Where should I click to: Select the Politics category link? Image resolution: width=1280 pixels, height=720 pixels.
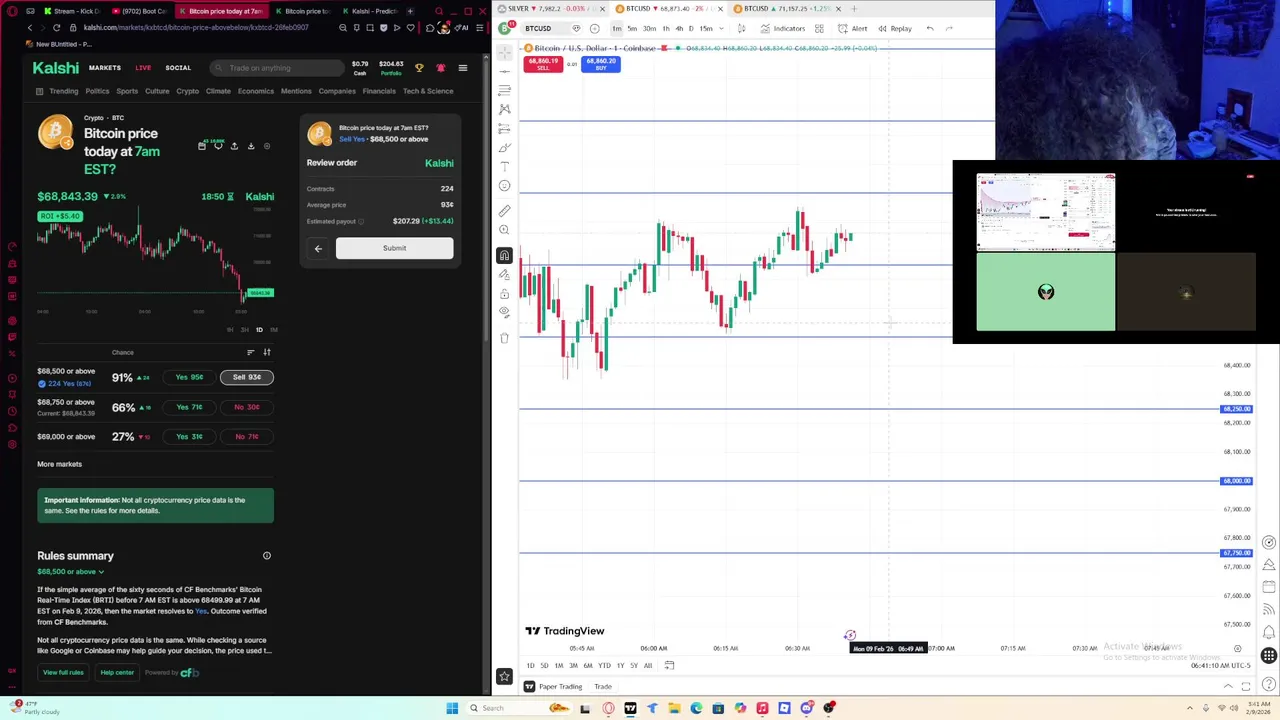coord(97,91)
